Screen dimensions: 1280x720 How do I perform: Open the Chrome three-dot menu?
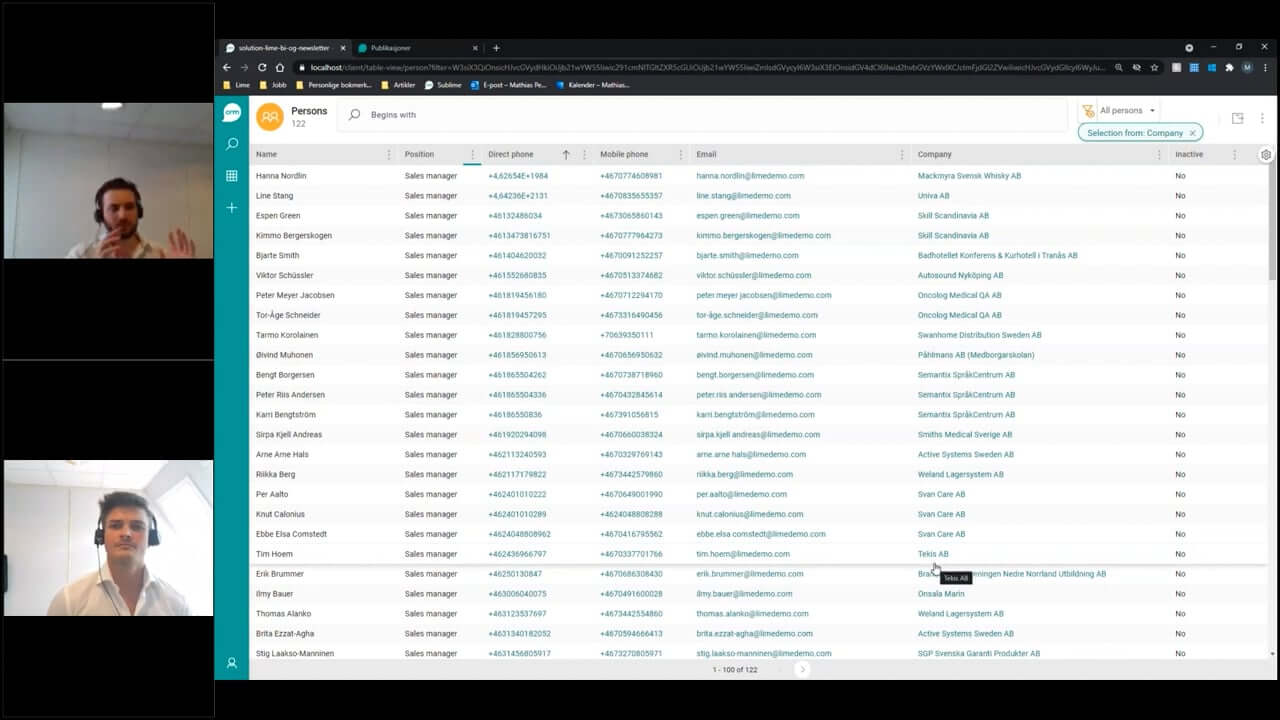[x=1265, y=67]
